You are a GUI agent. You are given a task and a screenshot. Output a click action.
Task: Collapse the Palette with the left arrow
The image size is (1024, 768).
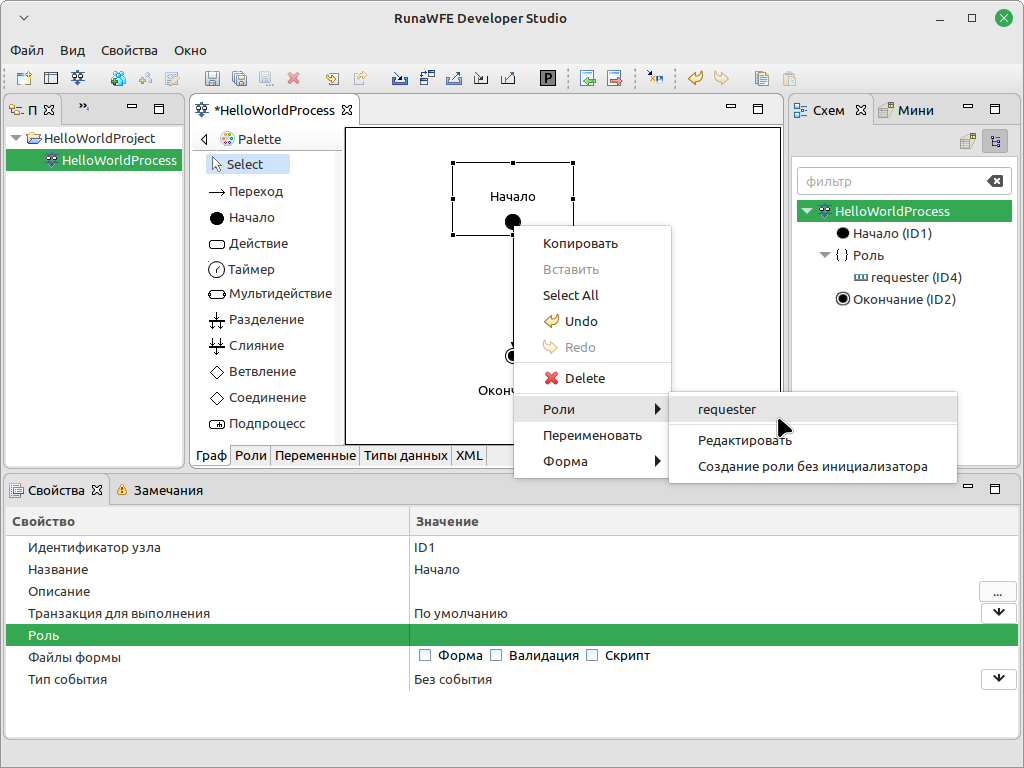coord(204,139)
